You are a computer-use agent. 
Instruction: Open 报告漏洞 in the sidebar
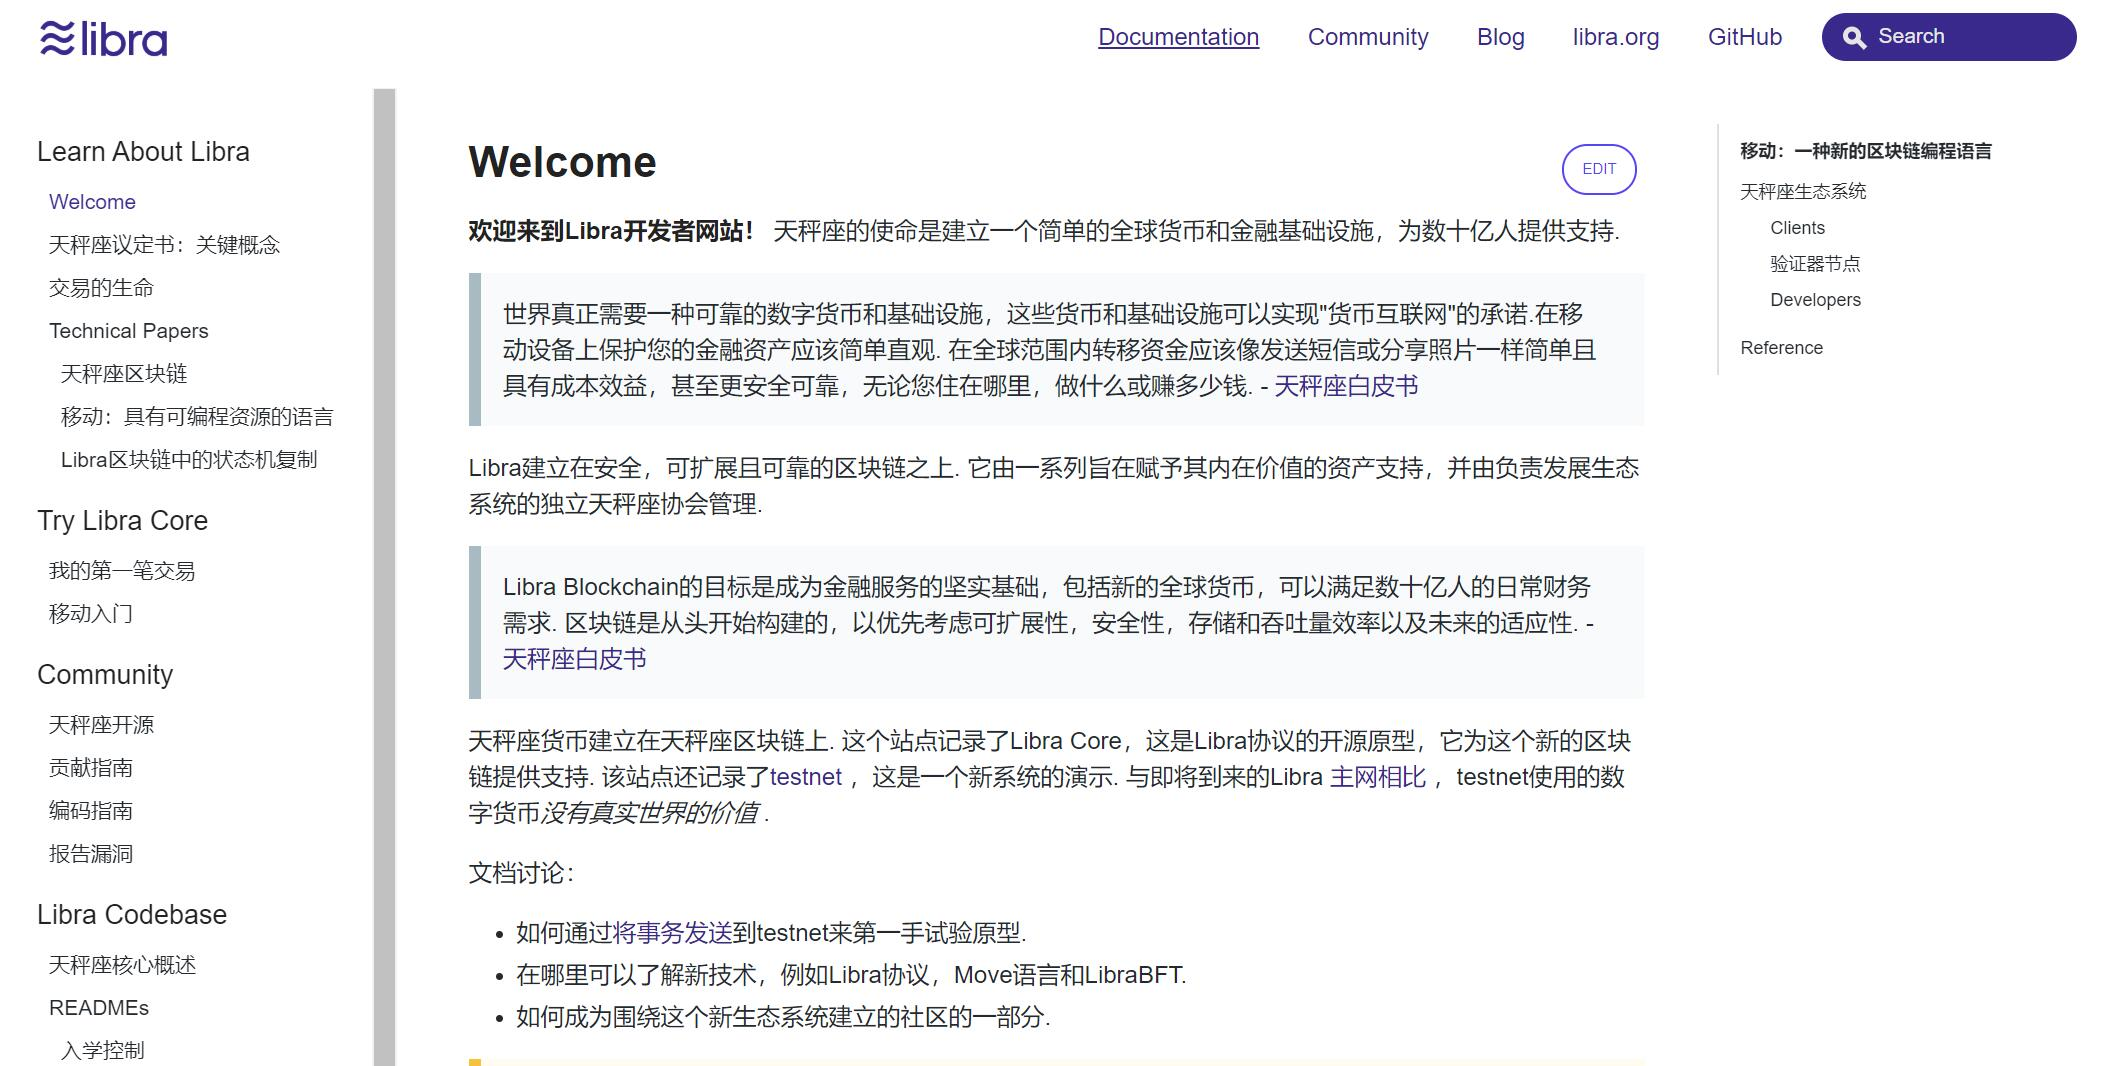[x=91, y=854]
